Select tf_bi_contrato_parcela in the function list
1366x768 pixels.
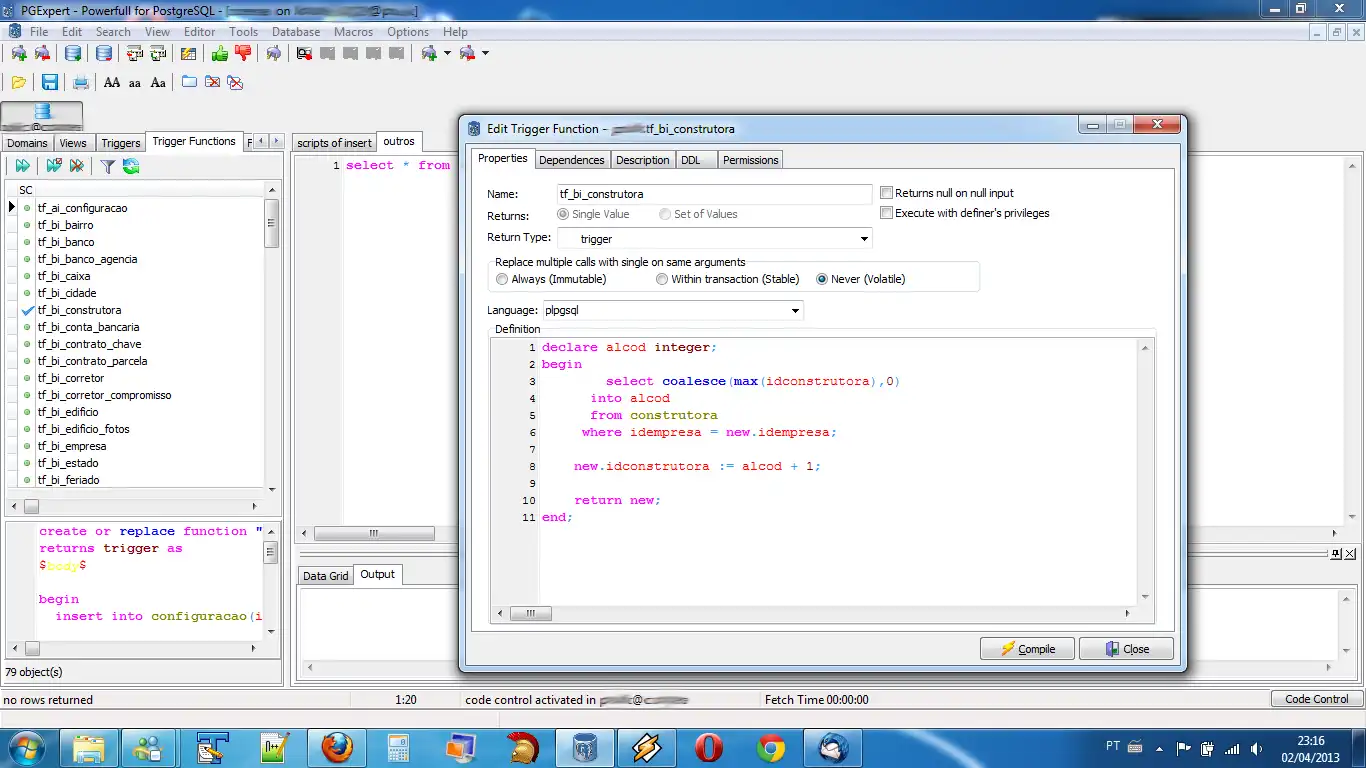coord(92,361)
